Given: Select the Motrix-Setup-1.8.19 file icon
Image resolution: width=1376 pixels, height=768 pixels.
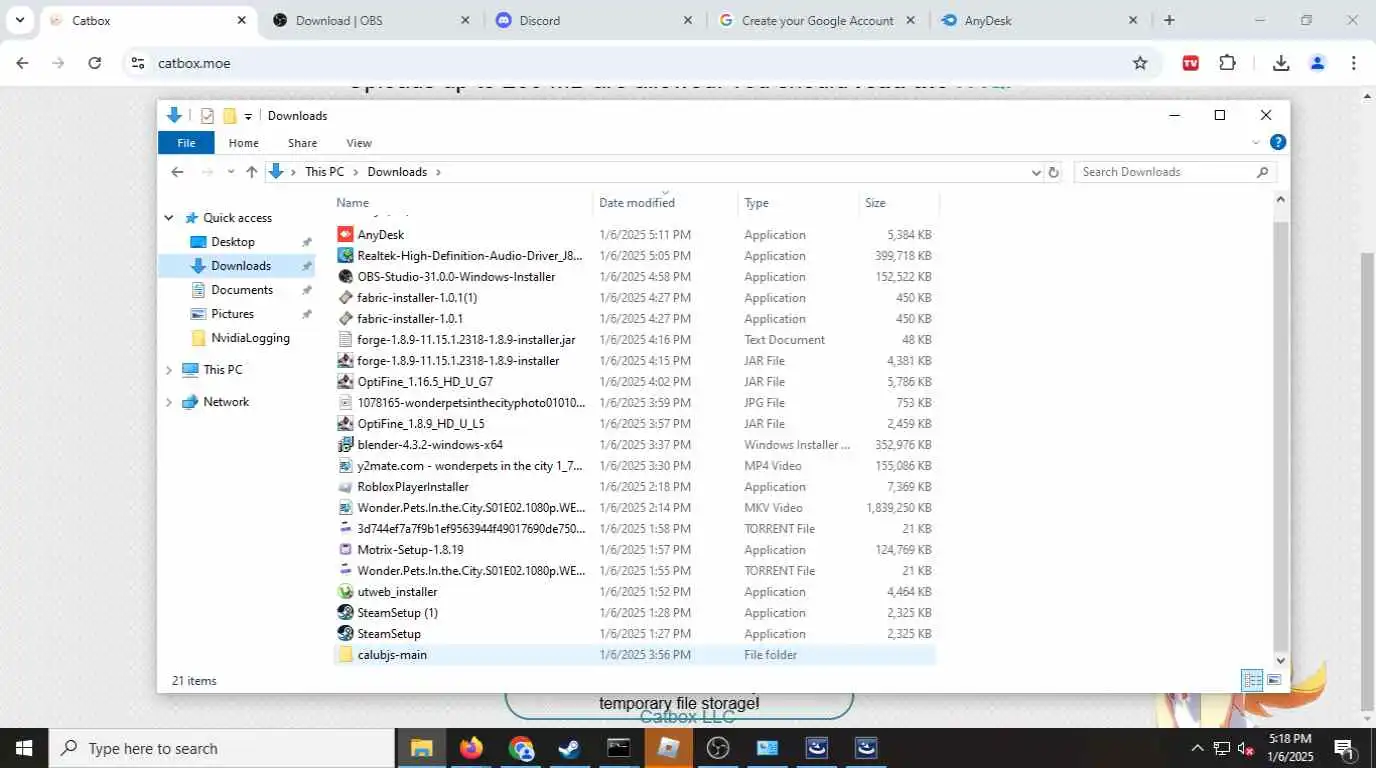Looking at the screenshot, I should 345,549.
